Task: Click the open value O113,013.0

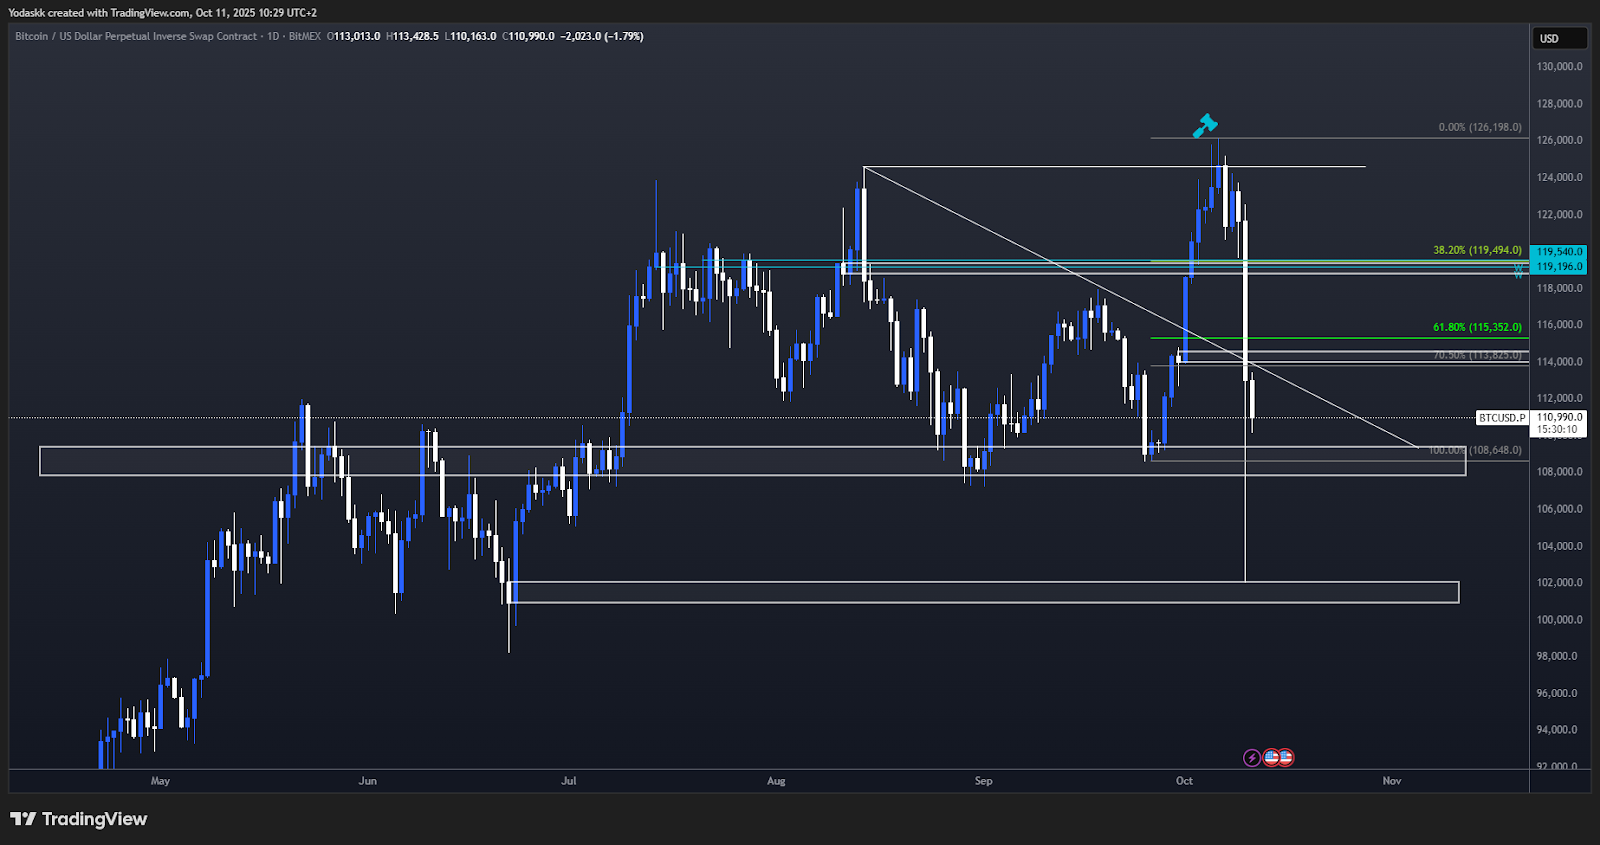Action: point(354,36)
